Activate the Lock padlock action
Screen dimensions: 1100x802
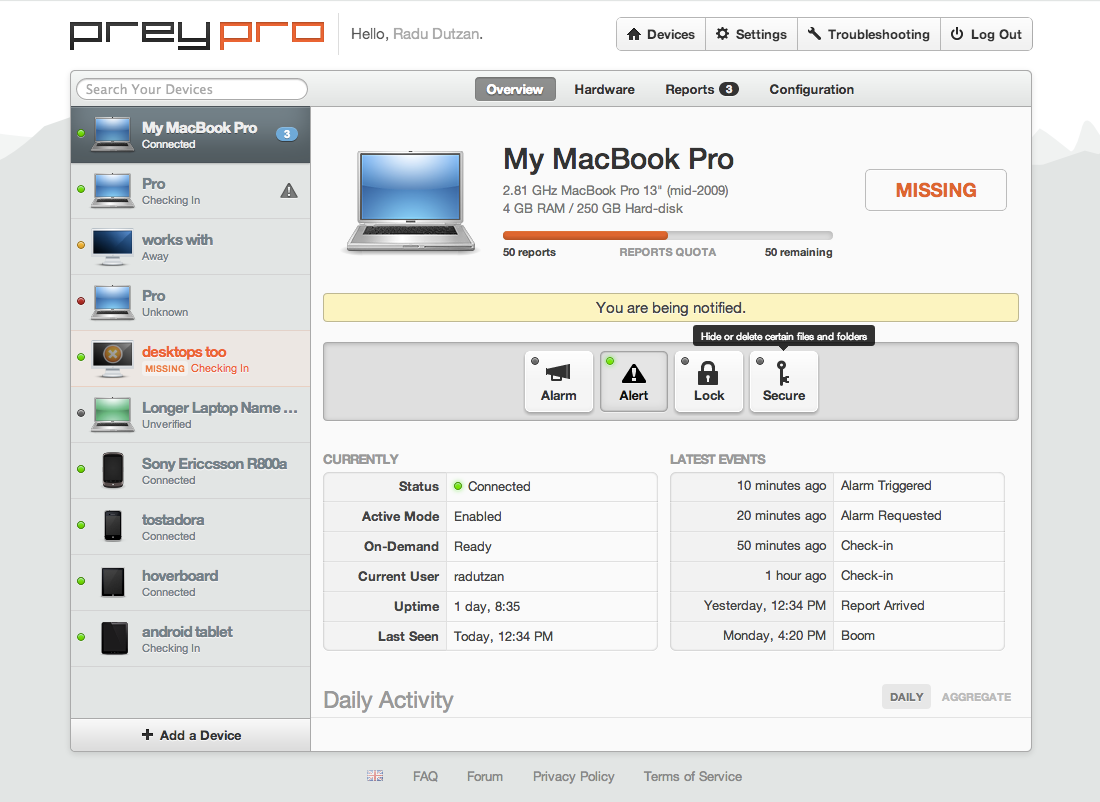coord(709,381)
